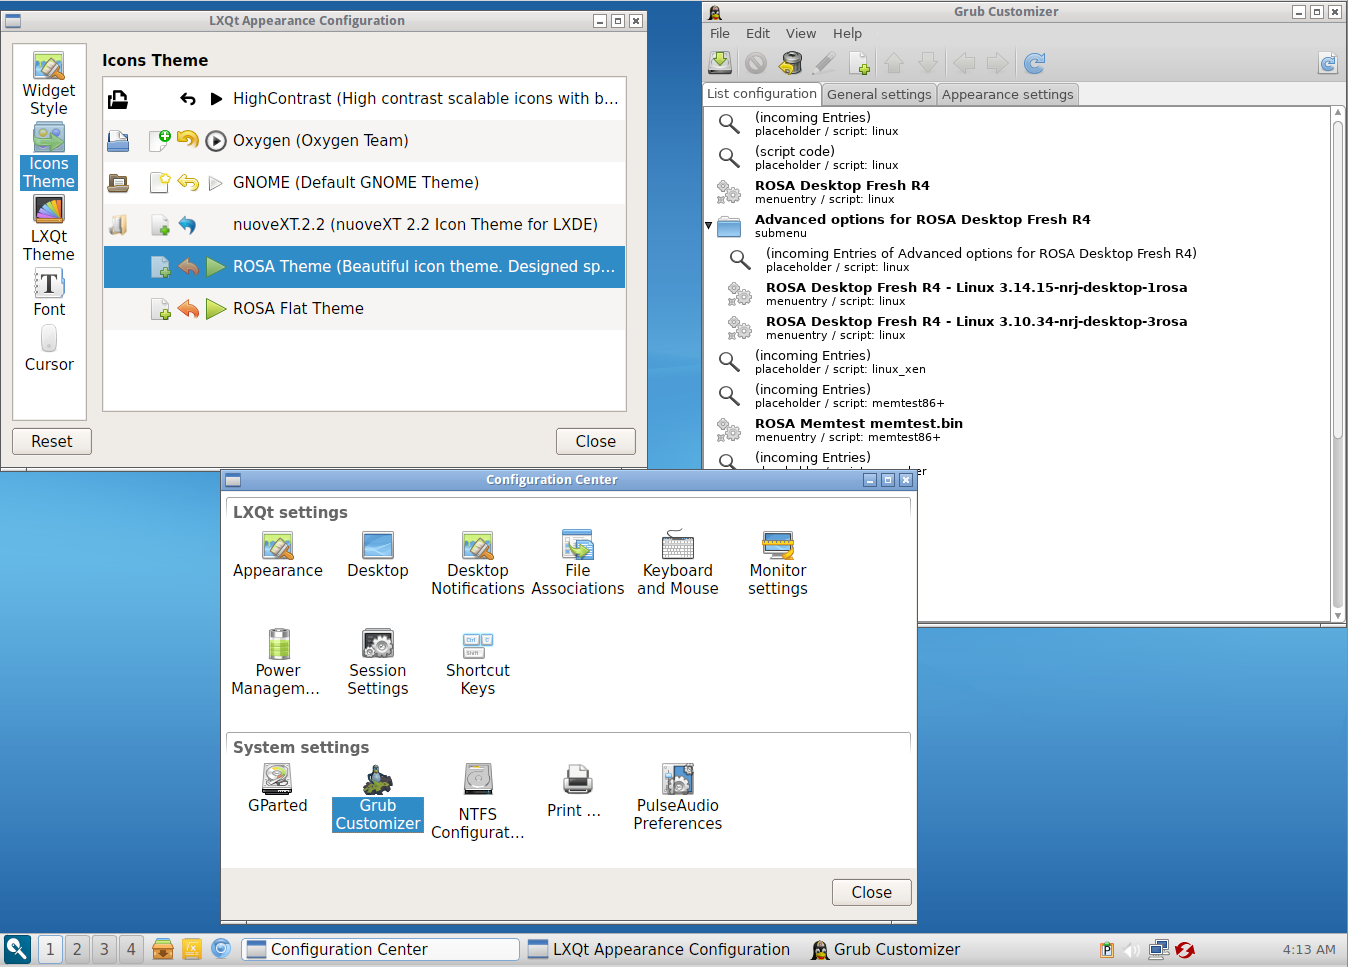Switch to the General settings tab
The width and height of the screenshot is (1348, 967).
pos(878,94)
